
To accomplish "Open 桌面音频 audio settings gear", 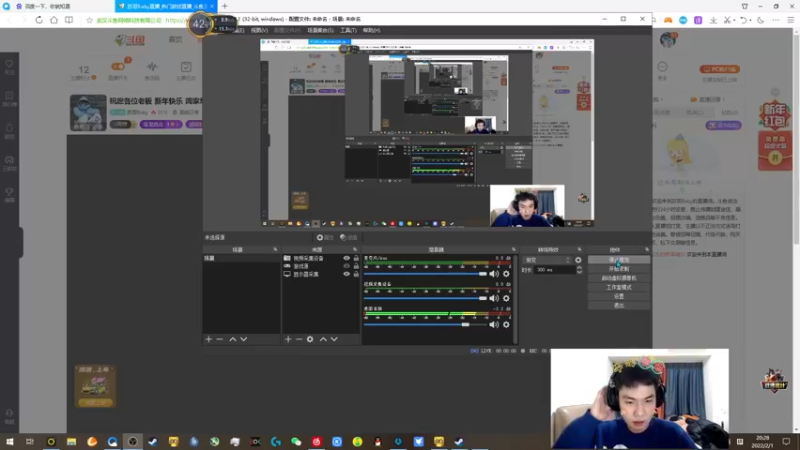I will 506,324.
